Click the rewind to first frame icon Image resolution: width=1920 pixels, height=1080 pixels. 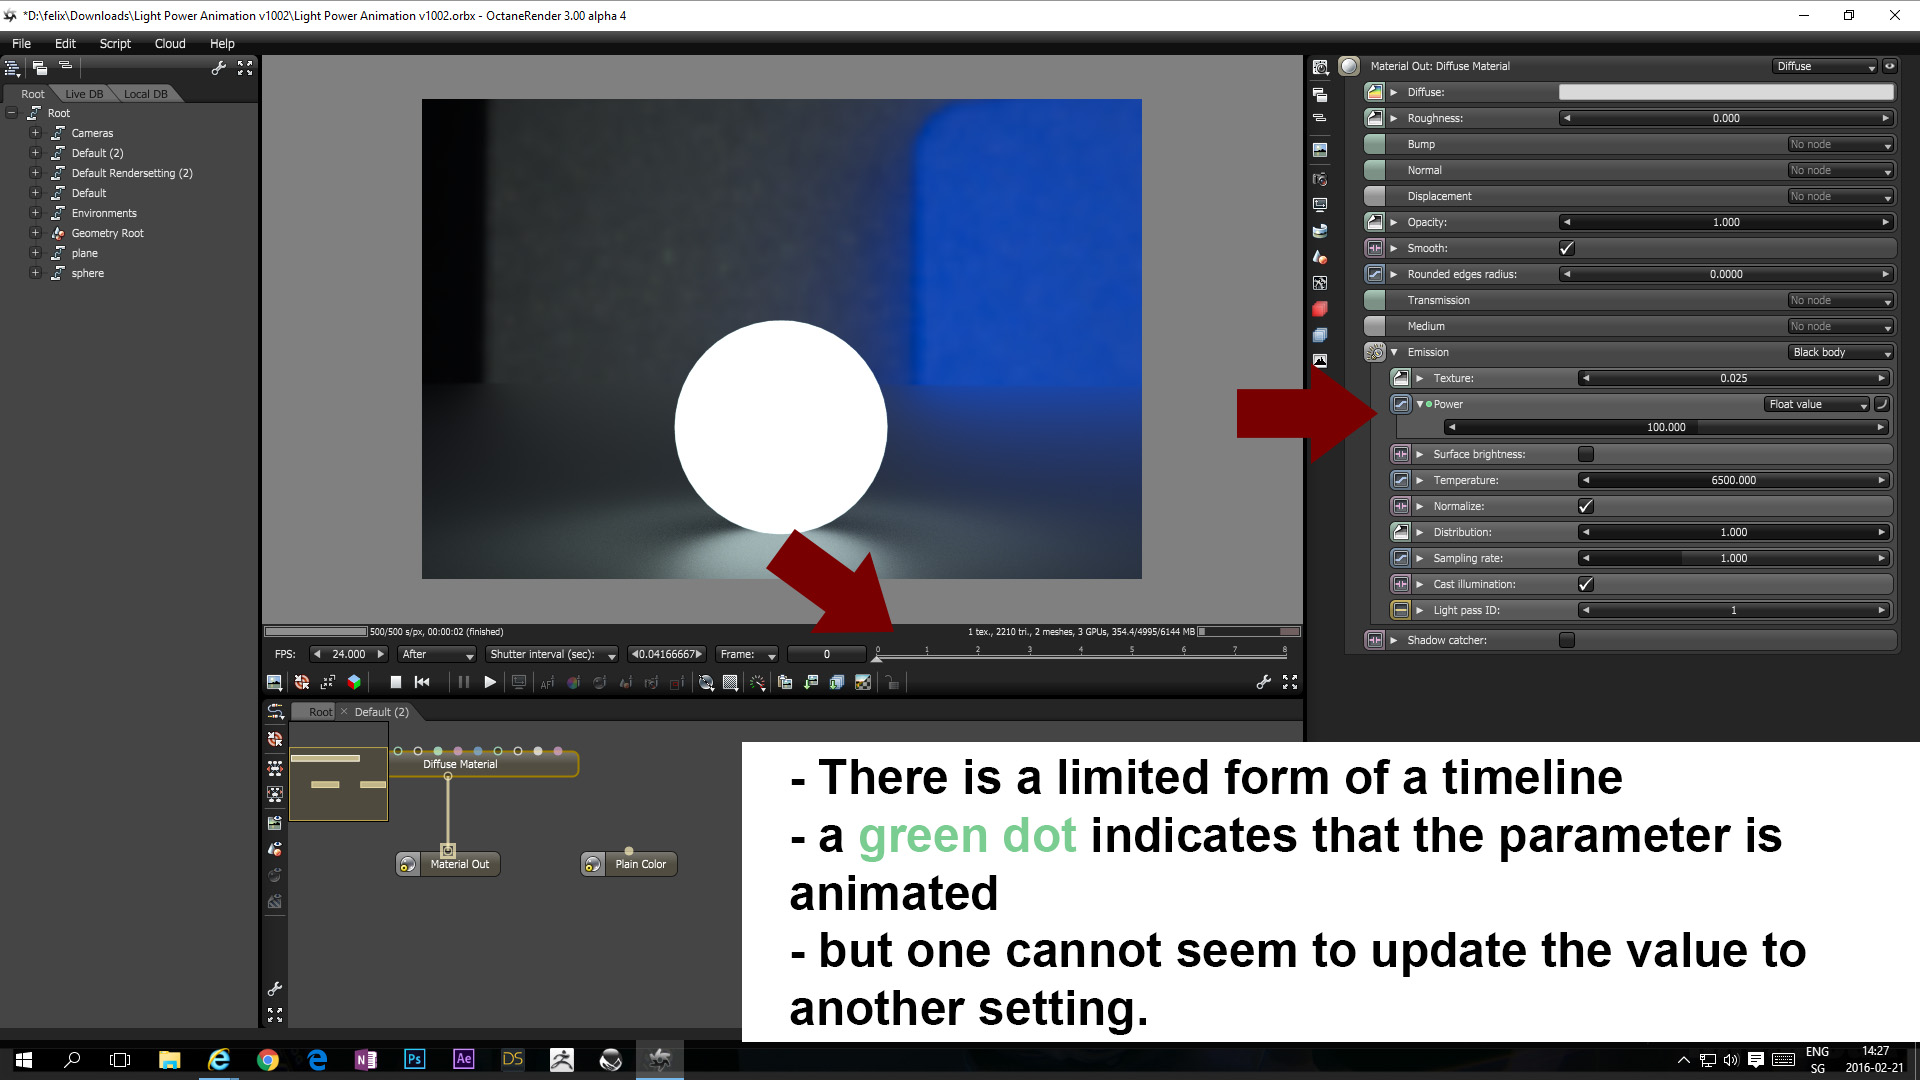coord(422,682)
